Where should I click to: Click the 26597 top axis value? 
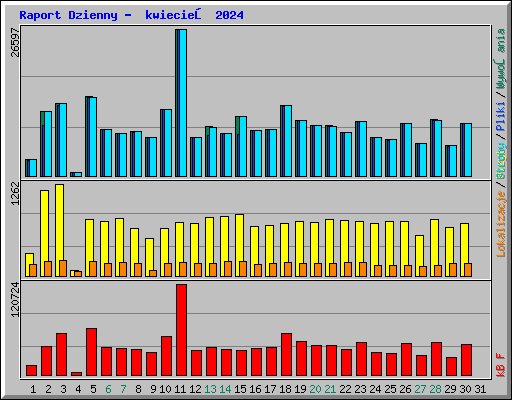pyautogui.click(x=15, y=43)
